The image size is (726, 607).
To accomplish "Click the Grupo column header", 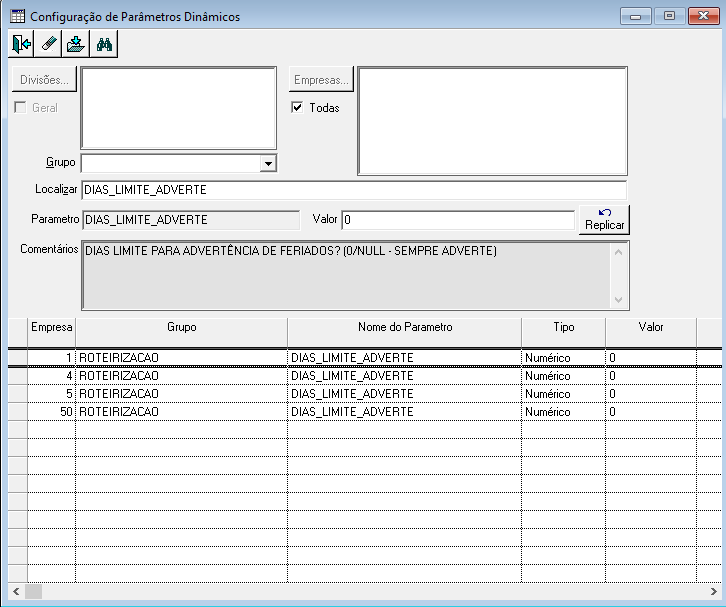I will (182, 327).
